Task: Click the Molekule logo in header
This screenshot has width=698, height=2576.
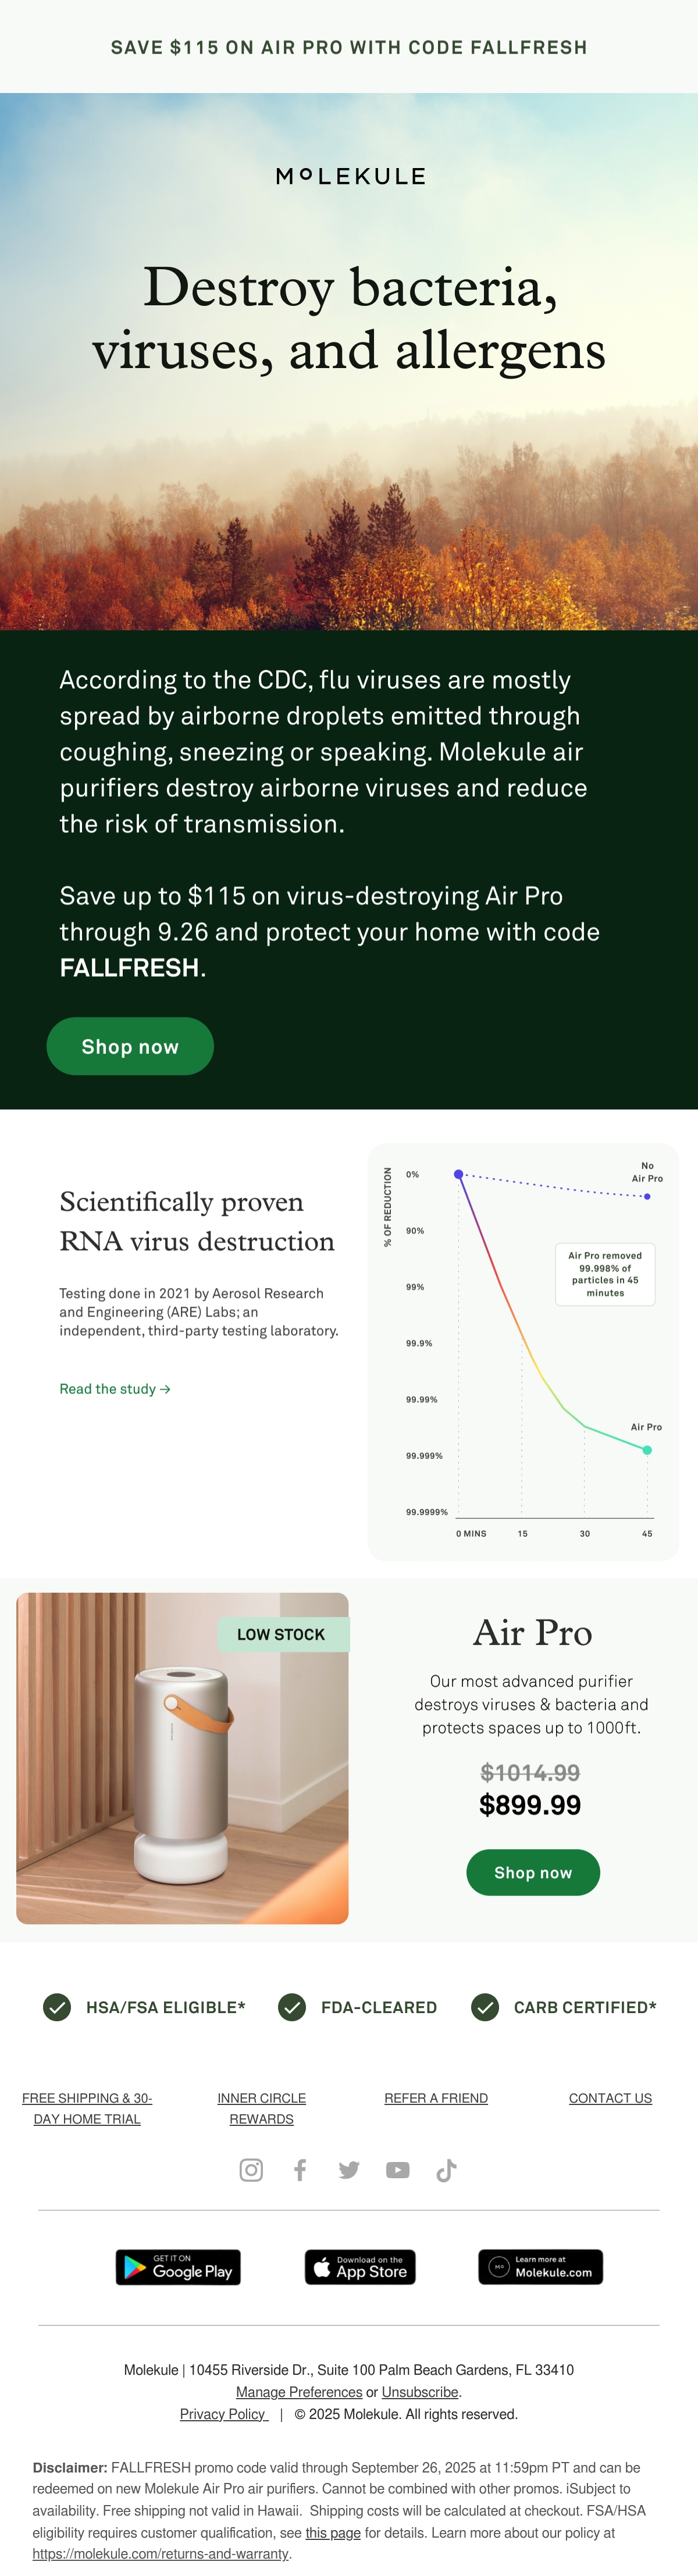Action: tap(350, 176)
